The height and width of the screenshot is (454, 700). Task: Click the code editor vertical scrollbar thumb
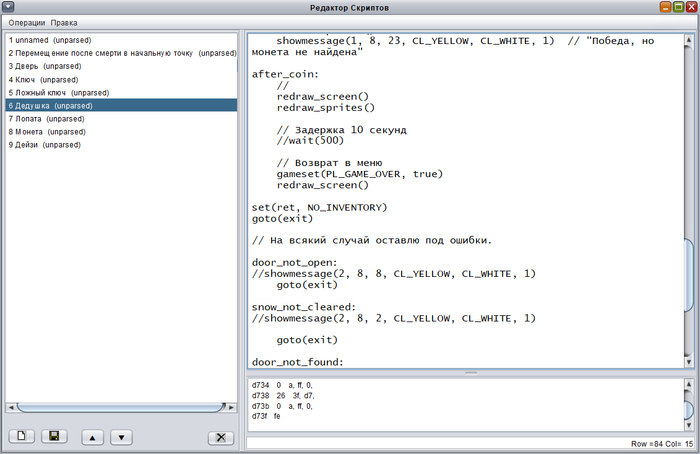pos(688,276)
